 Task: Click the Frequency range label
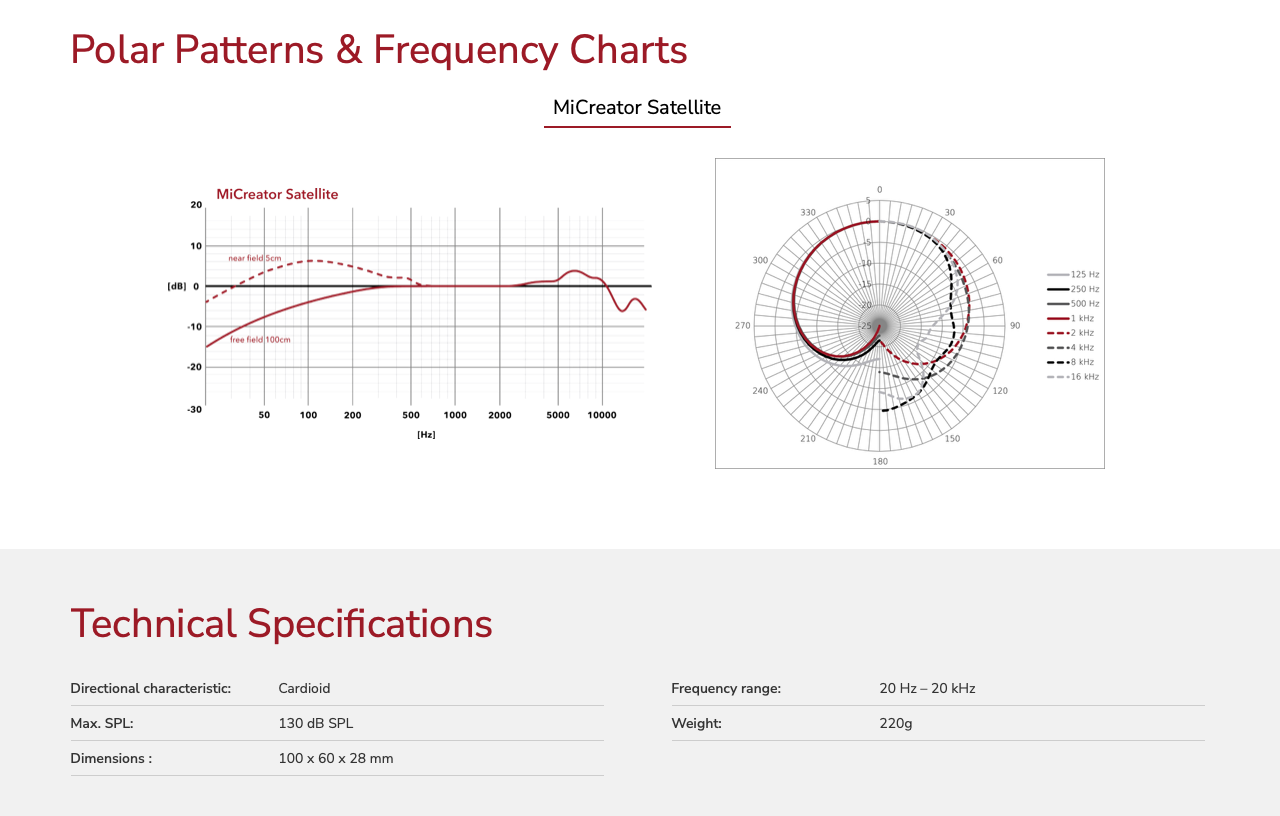coord(726,688)
